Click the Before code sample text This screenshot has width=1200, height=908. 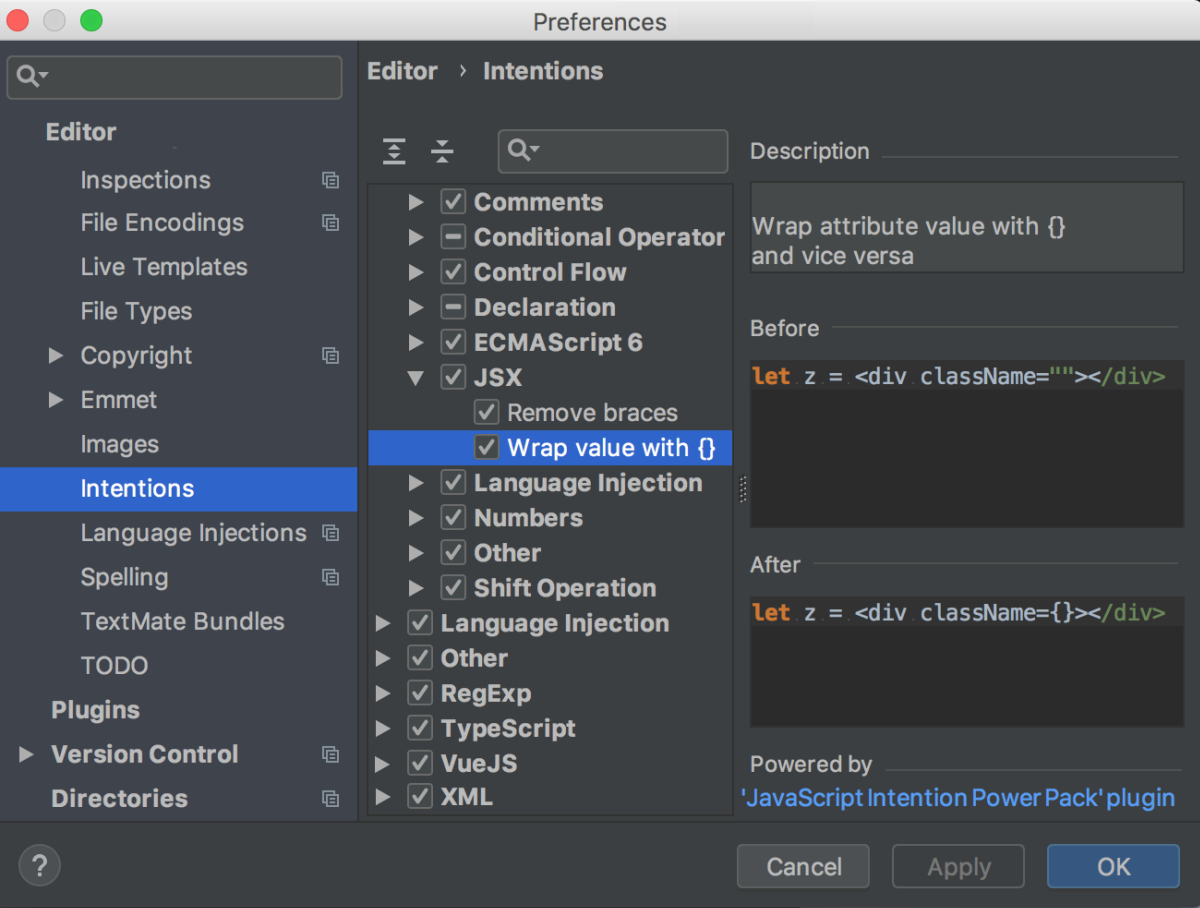(x=958, y=377)
